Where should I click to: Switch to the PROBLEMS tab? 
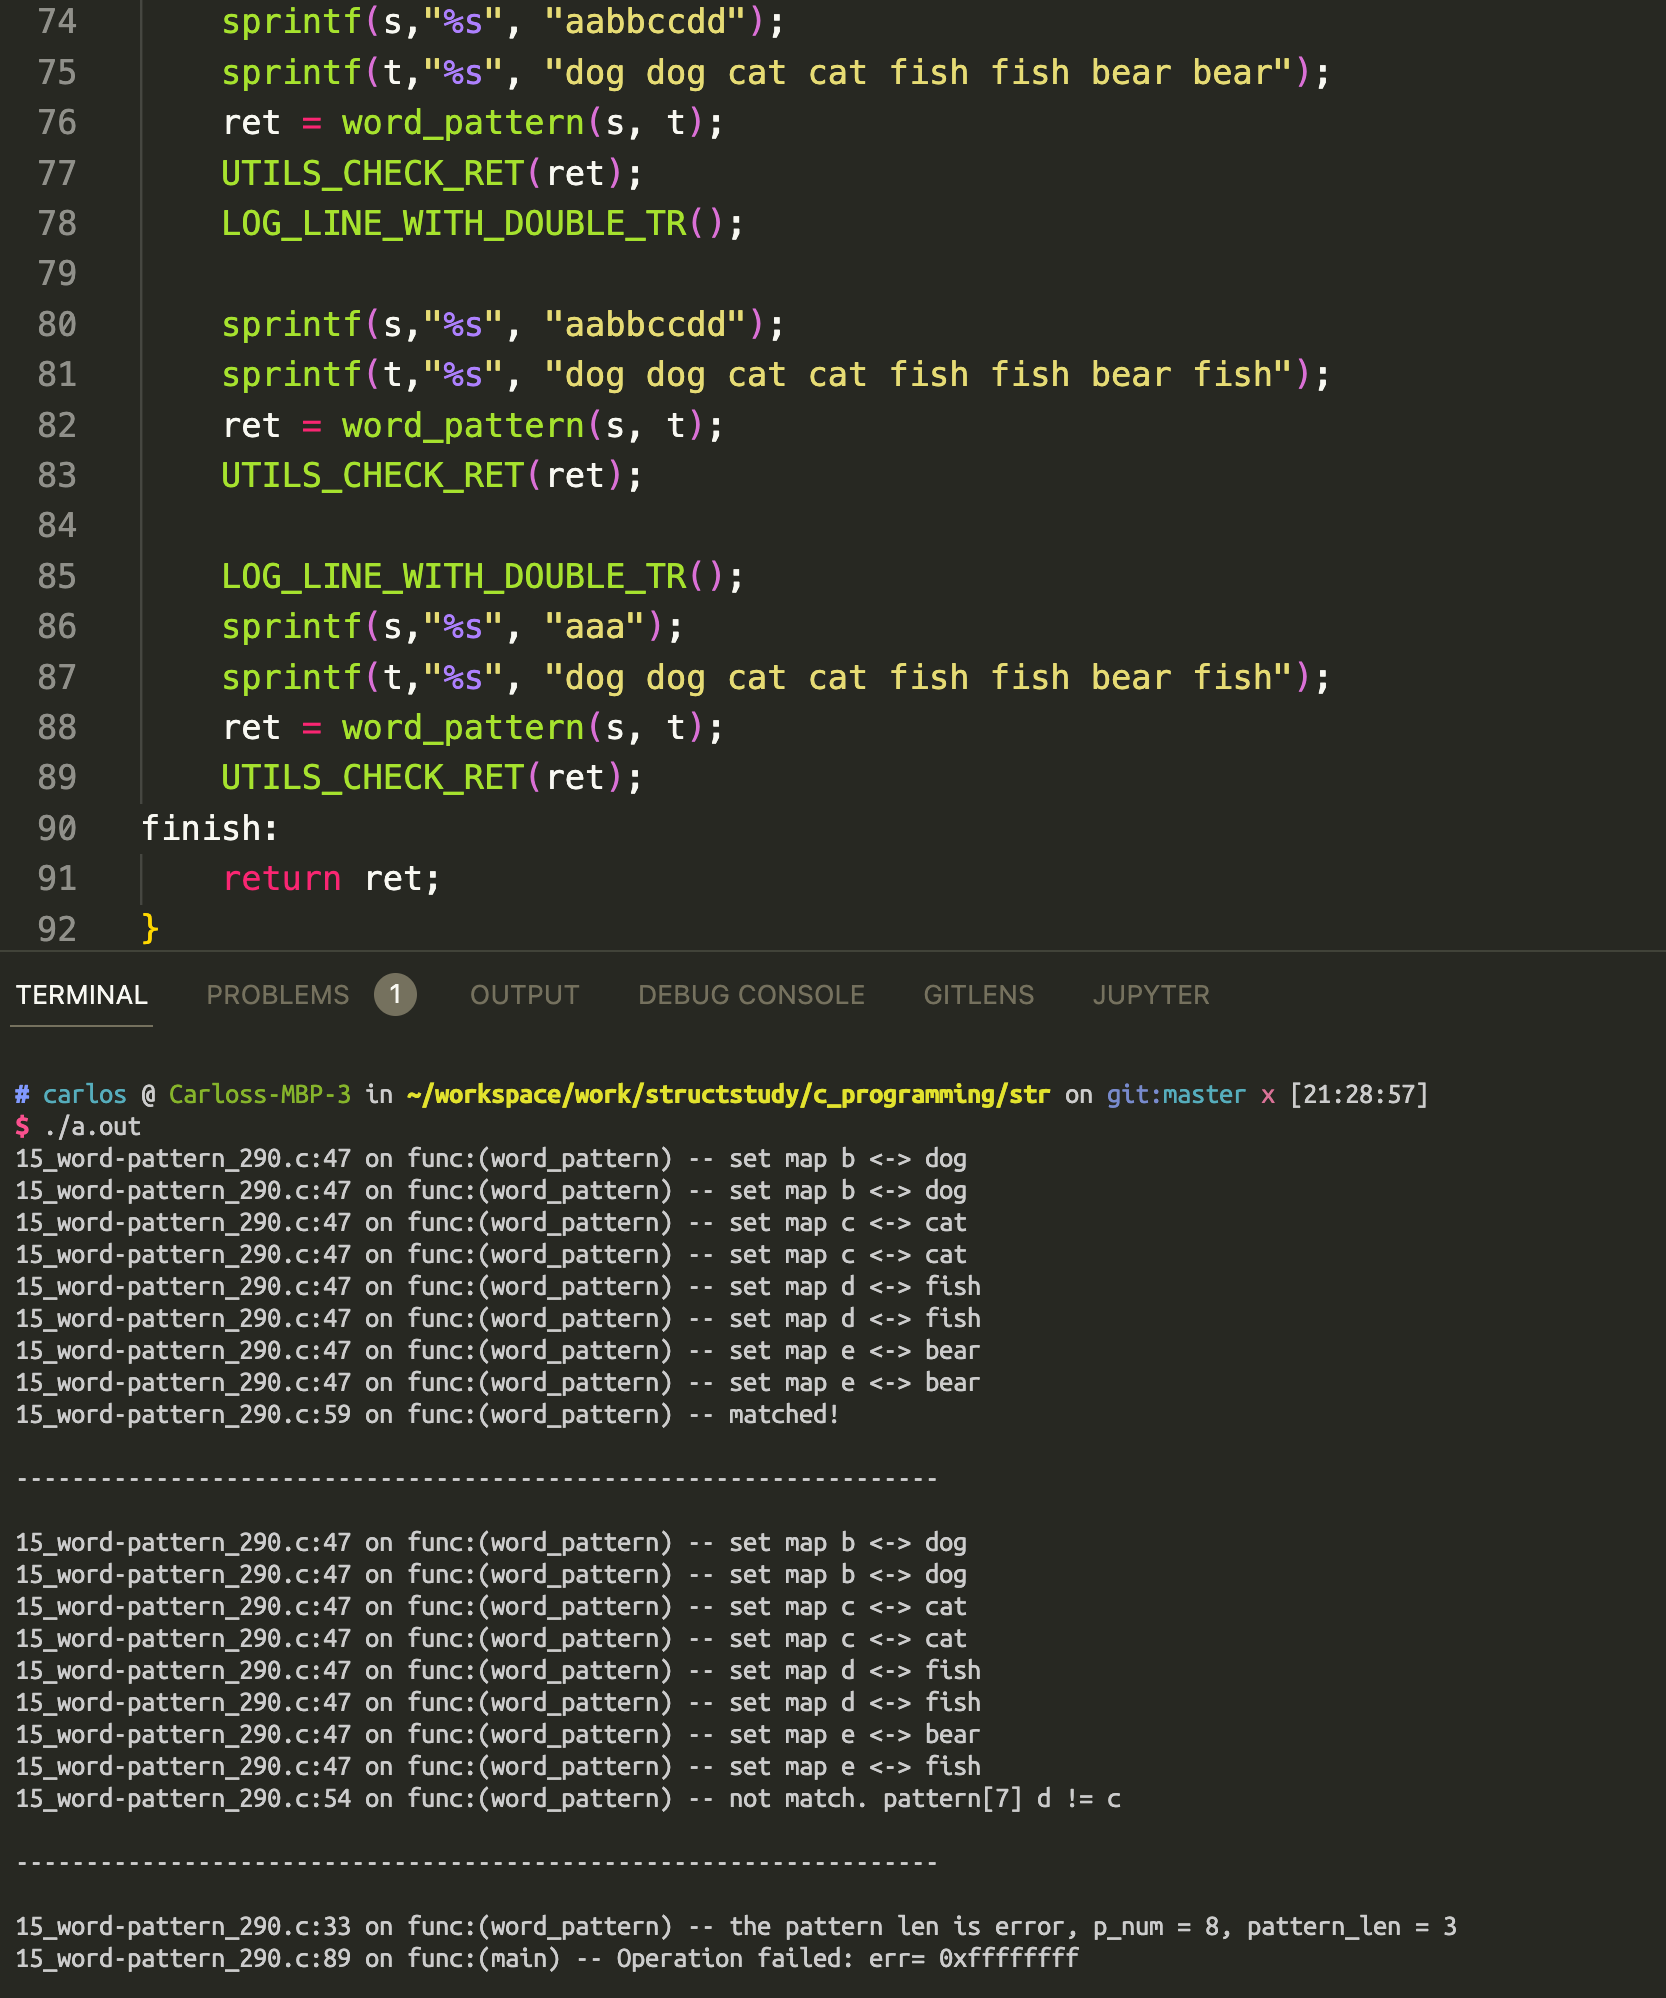tap(278, 994)
